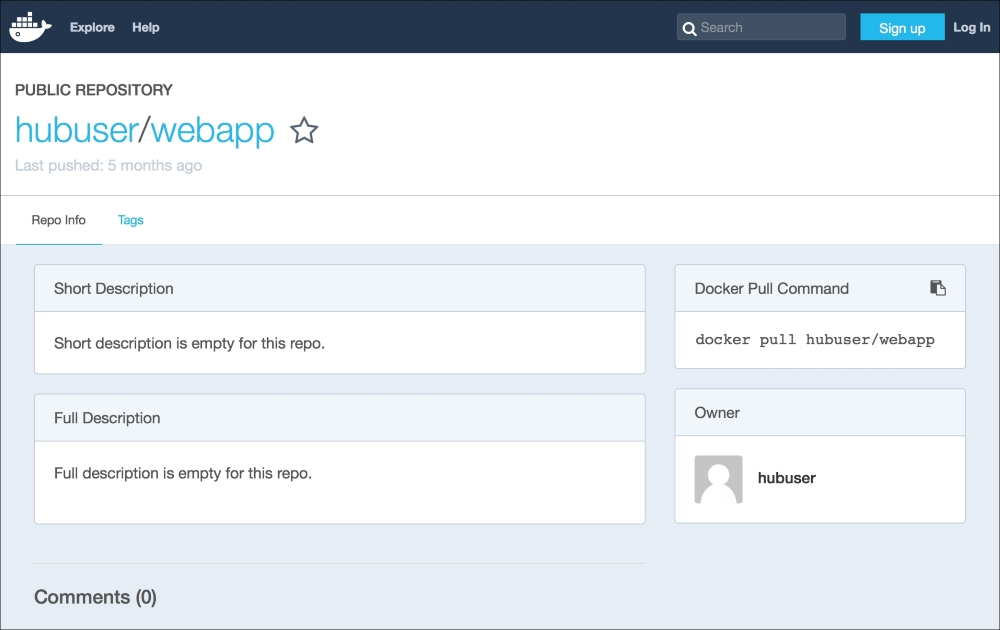
Task: Copy the Docker pull command
Action: [x=938, y=288]
